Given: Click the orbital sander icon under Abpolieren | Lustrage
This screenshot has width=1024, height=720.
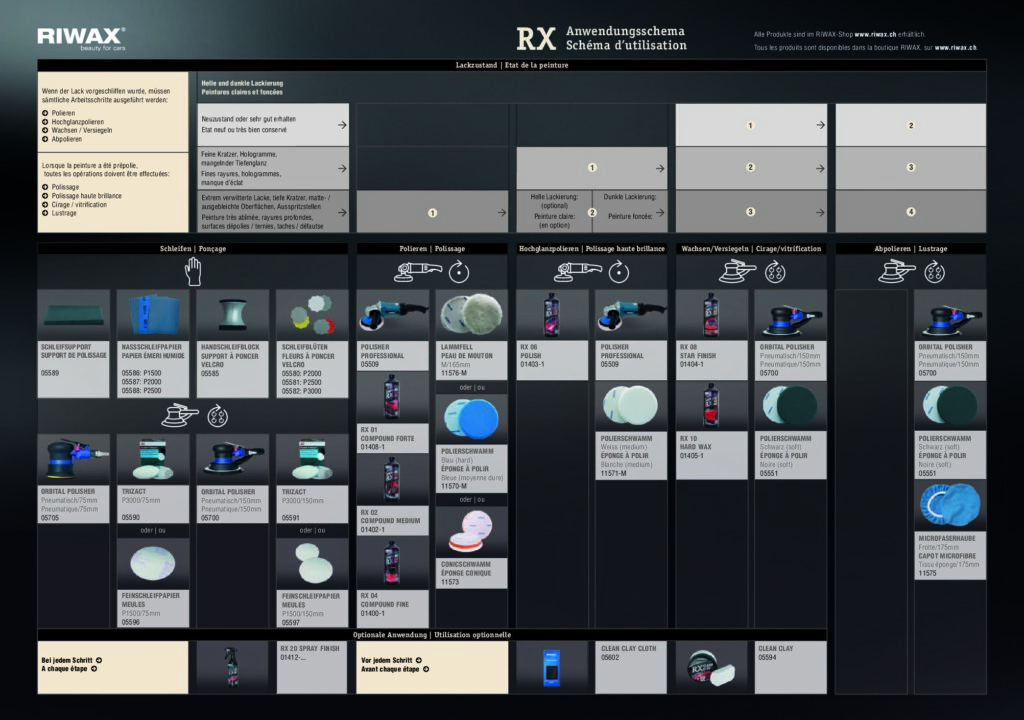Looking at the screenshot, I should click(x=897, y=272).
